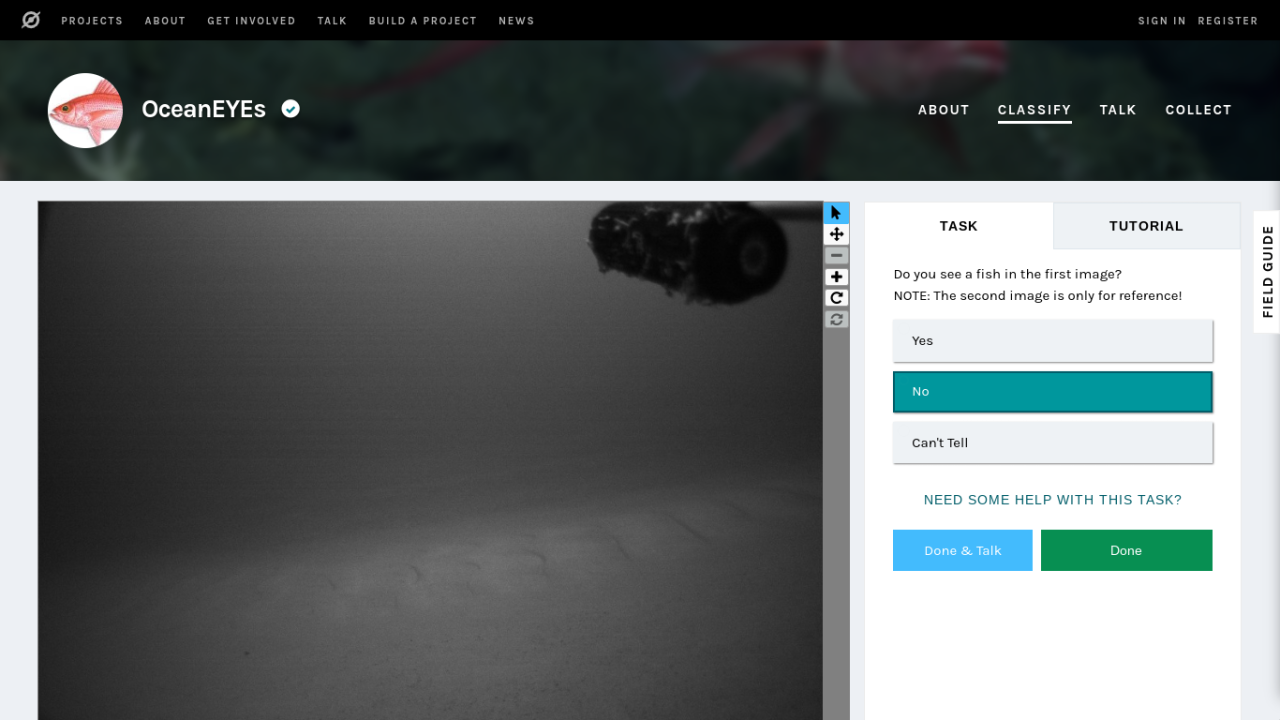1280x720 pixels.
Task: Click Need Some Help With This Task
Action: pos(1053,500)
